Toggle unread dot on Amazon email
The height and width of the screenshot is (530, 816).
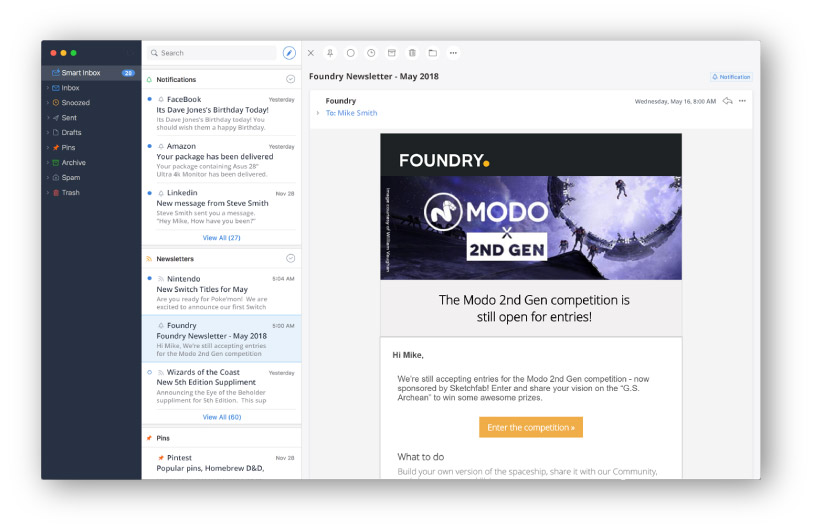click(x=149, y=146)
